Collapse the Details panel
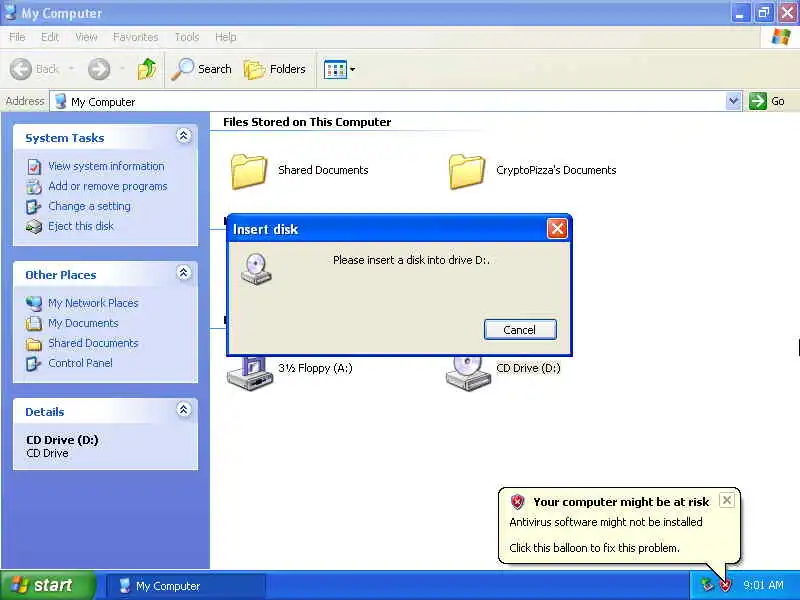The image size is (800, 600). pos(184,409)
